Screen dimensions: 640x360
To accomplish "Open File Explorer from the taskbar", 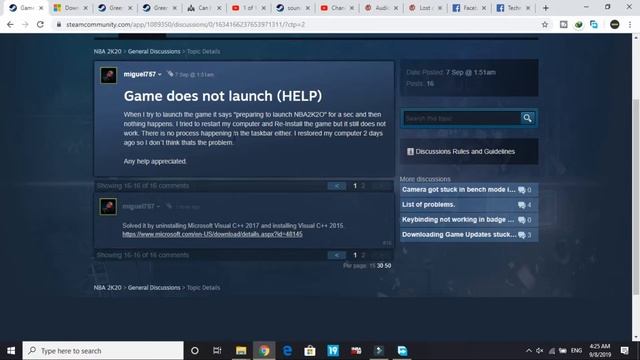I will (241, 351).
